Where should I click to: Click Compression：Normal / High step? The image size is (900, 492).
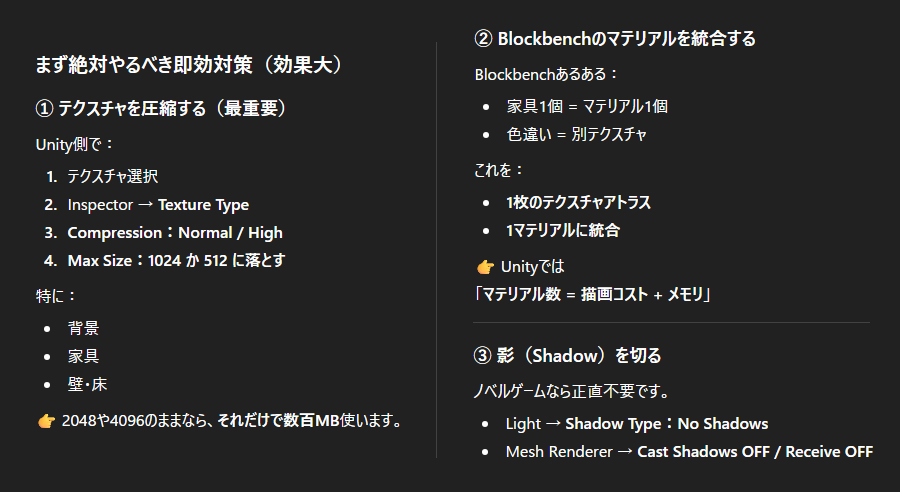click(x=175, y=232)
